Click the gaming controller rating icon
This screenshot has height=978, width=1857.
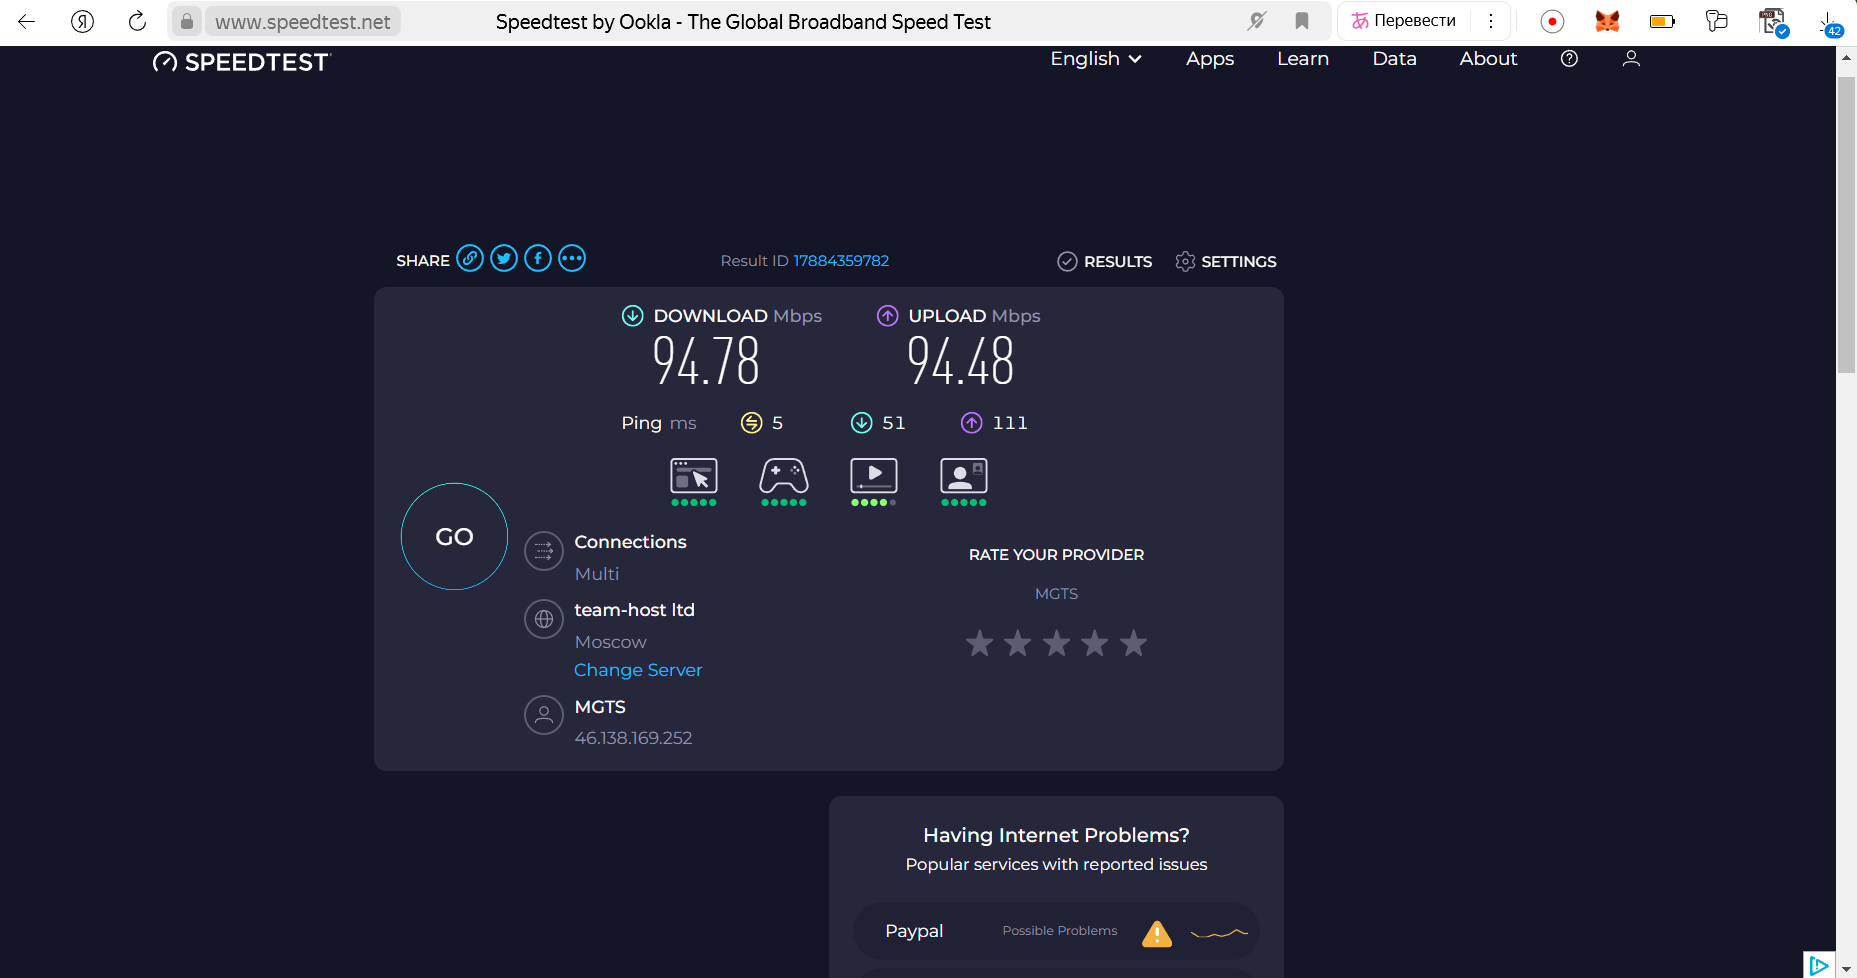point(784,476)
